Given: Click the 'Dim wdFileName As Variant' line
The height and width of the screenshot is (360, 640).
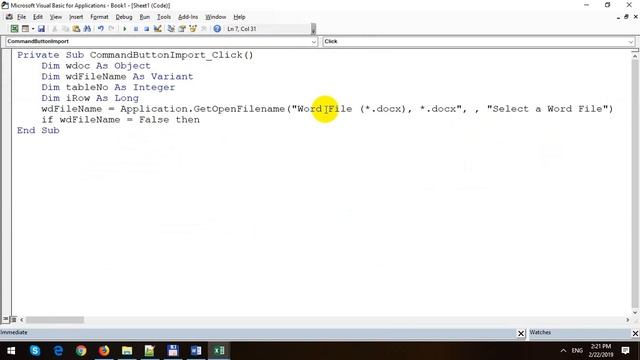Looking at the screenshot, I should click(117, 76).
